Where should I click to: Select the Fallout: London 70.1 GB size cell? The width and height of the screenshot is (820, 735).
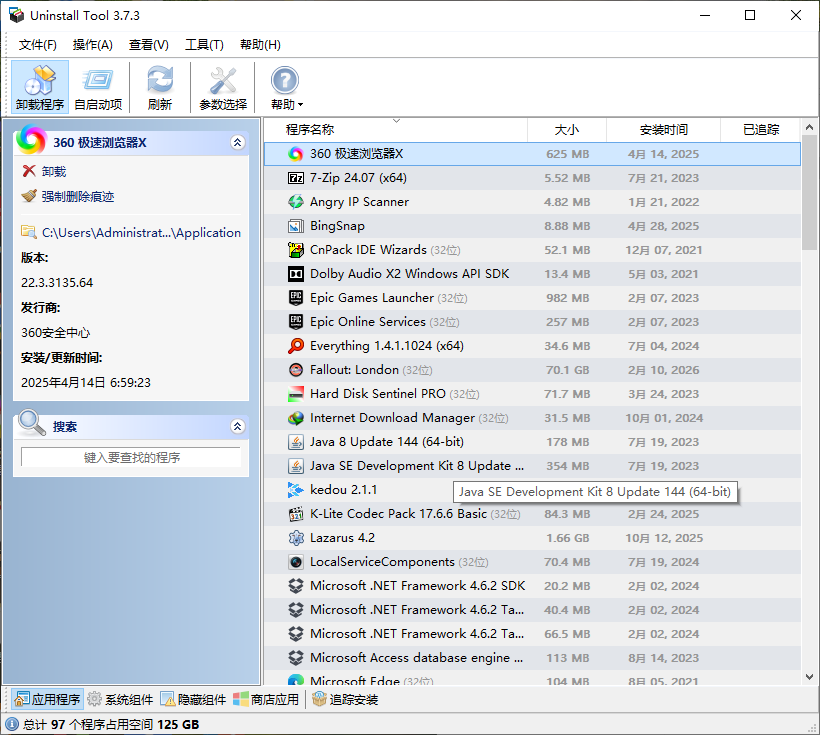567,370
